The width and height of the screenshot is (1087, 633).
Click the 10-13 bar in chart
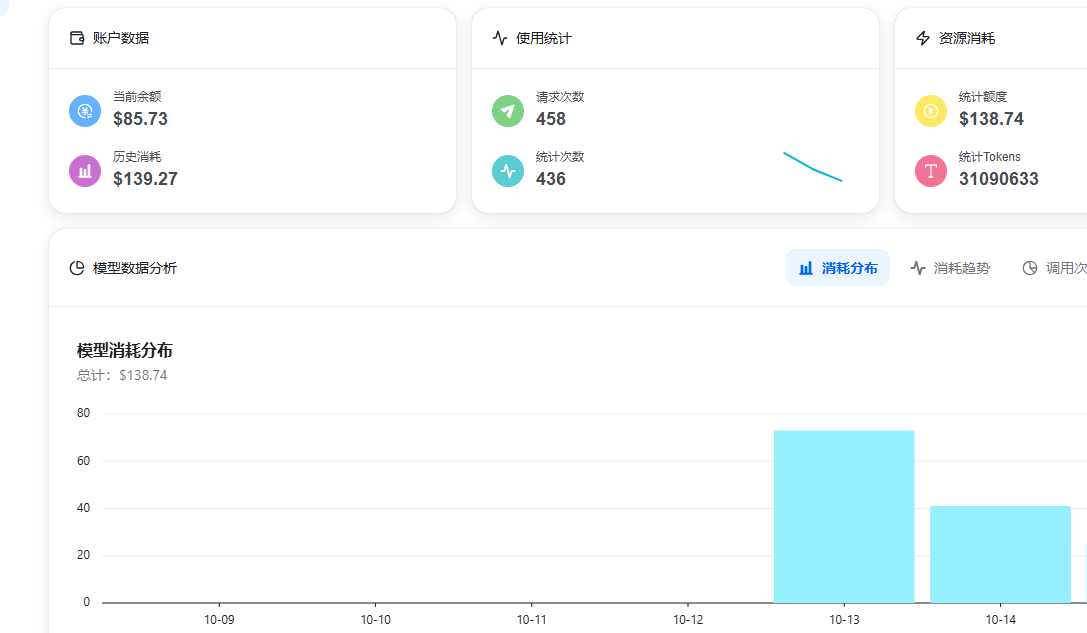844,517
